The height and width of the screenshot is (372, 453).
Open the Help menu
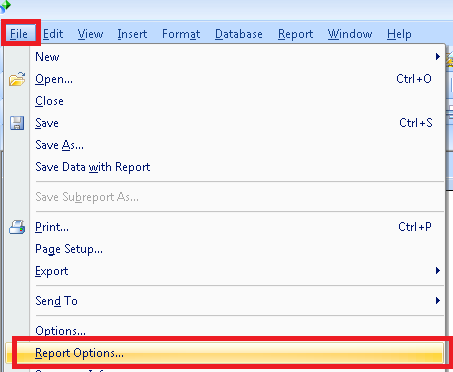[x=399, y=34]
